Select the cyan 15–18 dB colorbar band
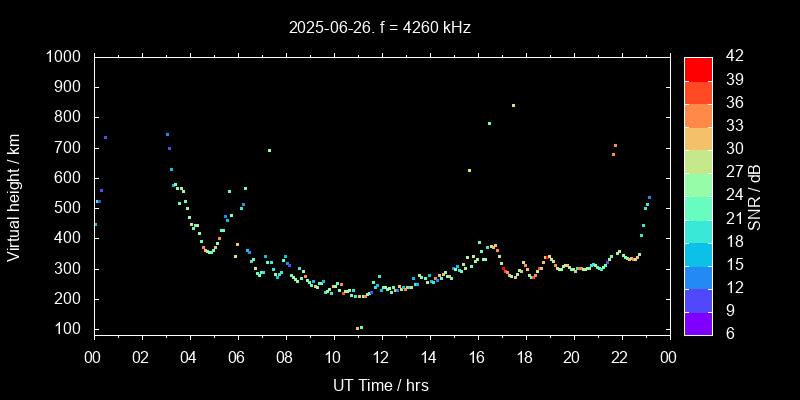Screen dimensions: 800x400 (698, 254)
